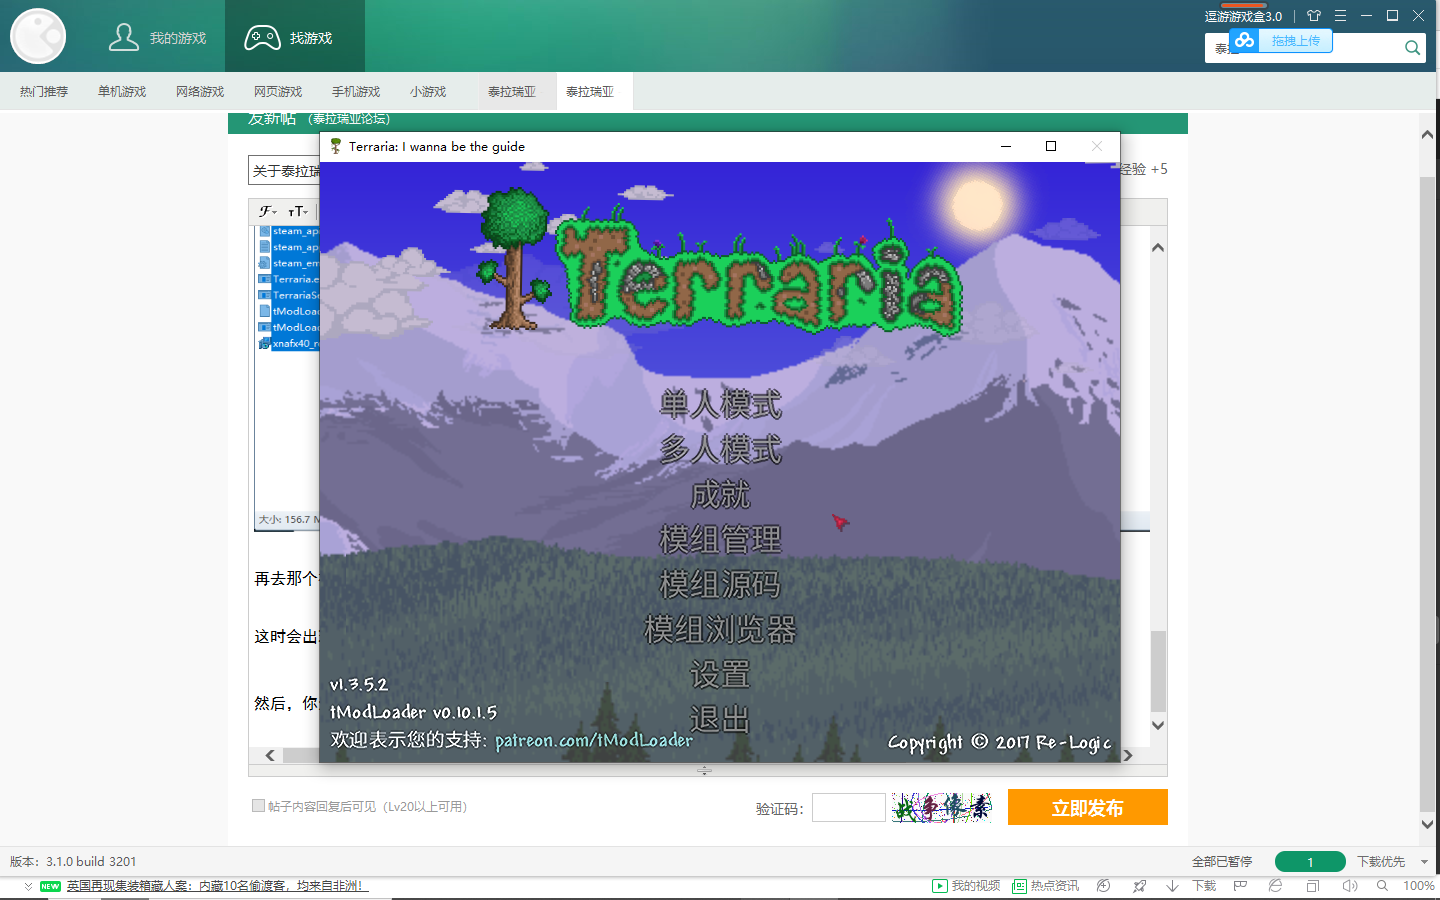
Task: Click the search magnifier icon in search box
Action: pos(1412,47)
